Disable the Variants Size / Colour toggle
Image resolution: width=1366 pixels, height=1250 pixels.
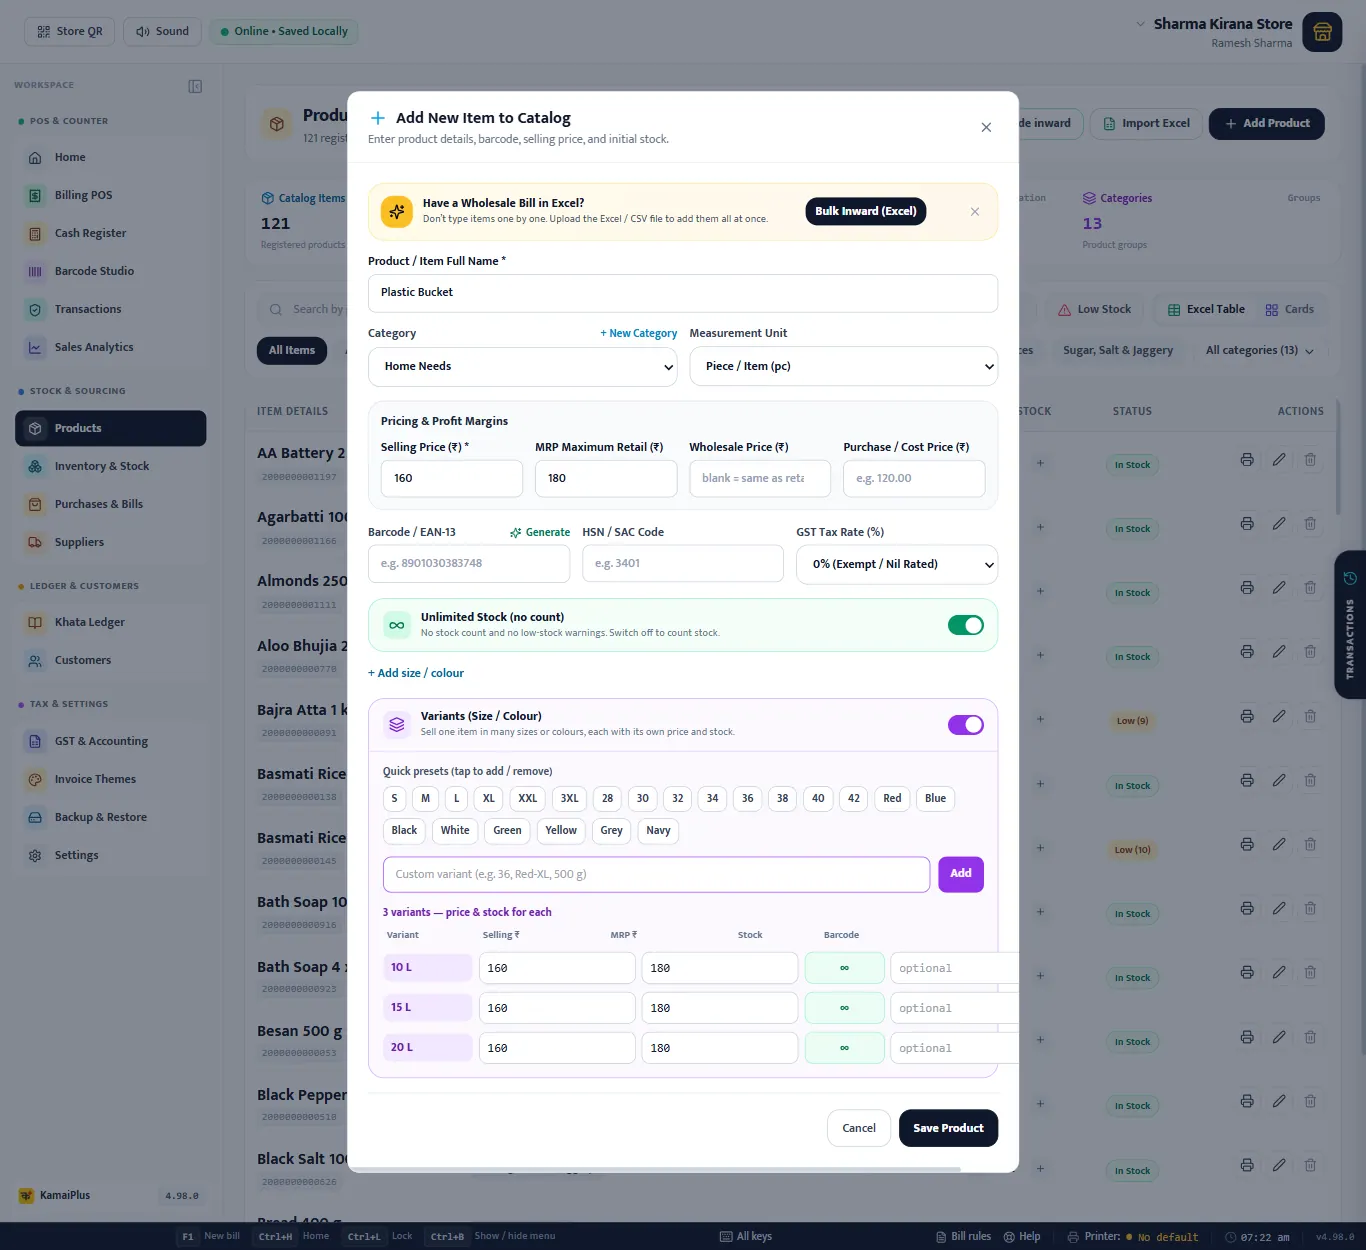[x=966, y=725]
